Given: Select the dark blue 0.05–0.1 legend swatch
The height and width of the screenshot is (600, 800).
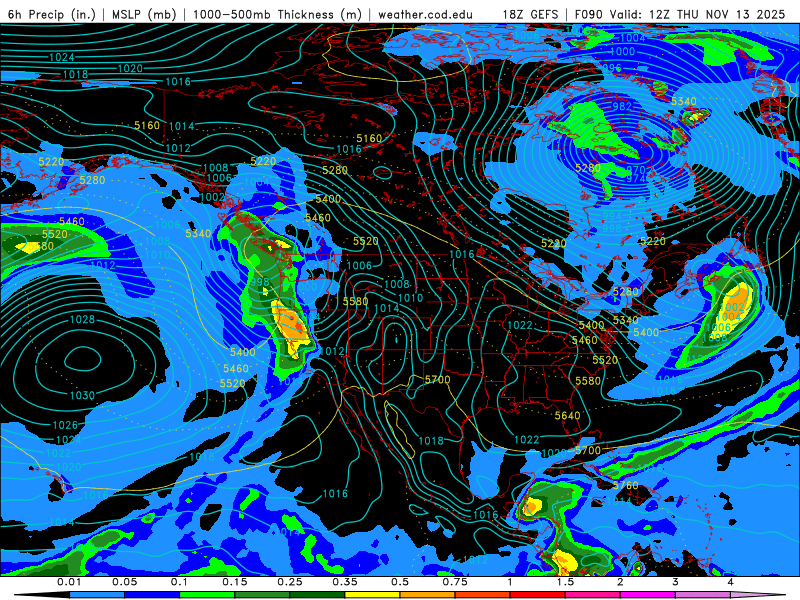Looking at the screenshot, I should coord(152,595).
